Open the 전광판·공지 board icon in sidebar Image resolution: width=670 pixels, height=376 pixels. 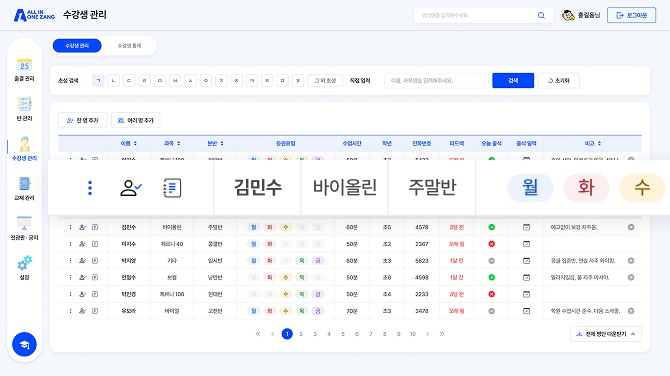[x=24, y=223]
